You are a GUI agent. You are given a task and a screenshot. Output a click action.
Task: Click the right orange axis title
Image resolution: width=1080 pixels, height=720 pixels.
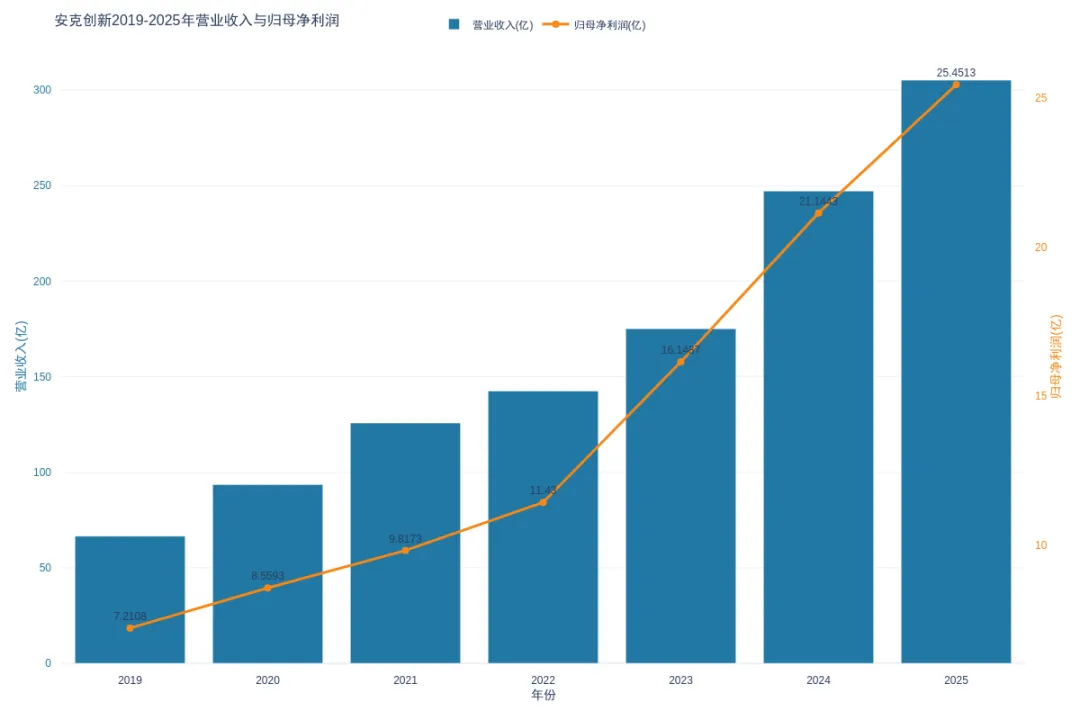pos(1056,356)
